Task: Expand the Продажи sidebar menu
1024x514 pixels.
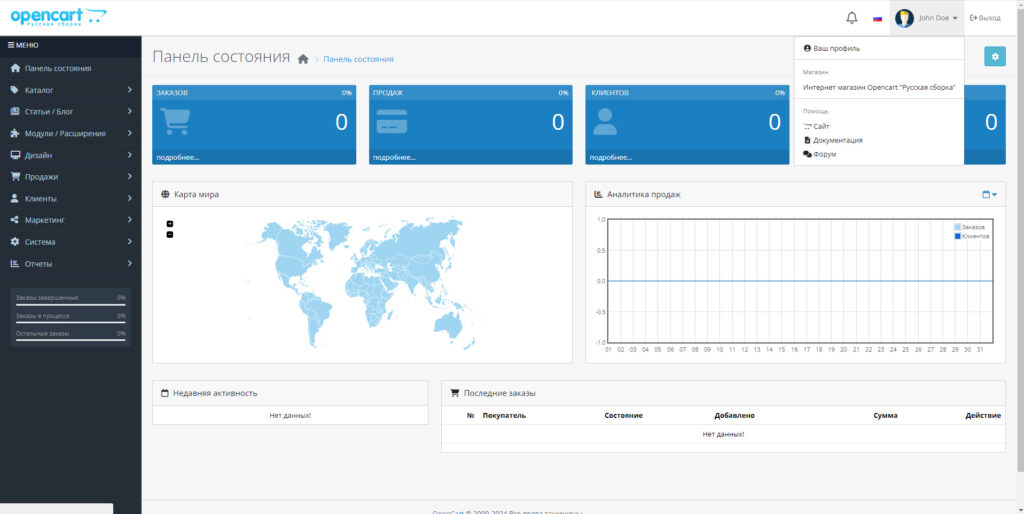Action: point(71,176)
